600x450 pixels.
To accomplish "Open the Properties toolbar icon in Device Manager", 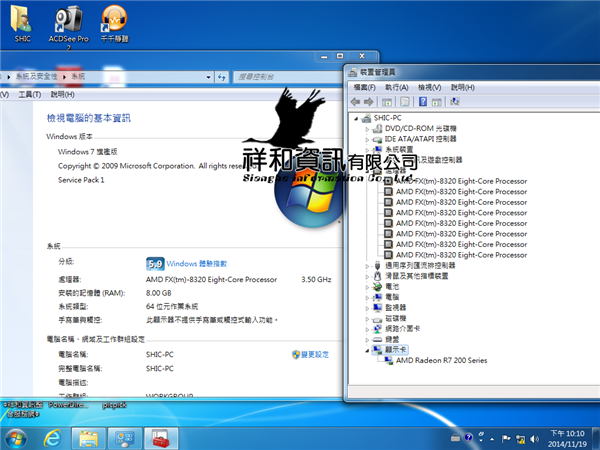I will coord(404,102).
